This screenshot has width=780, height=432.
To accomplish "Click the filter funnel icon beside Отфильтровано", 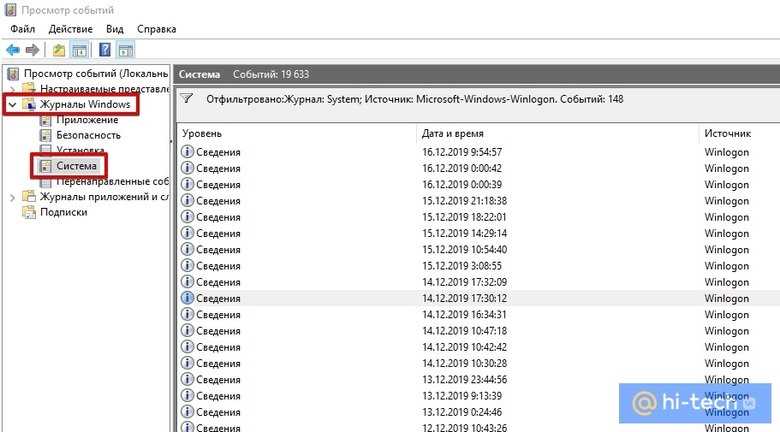I will click(x=187, y=99).
